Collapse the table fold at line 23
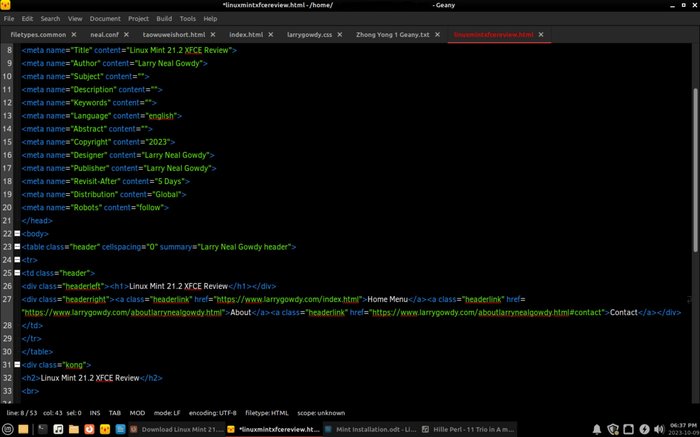700x437 pixels. (17, 246)
